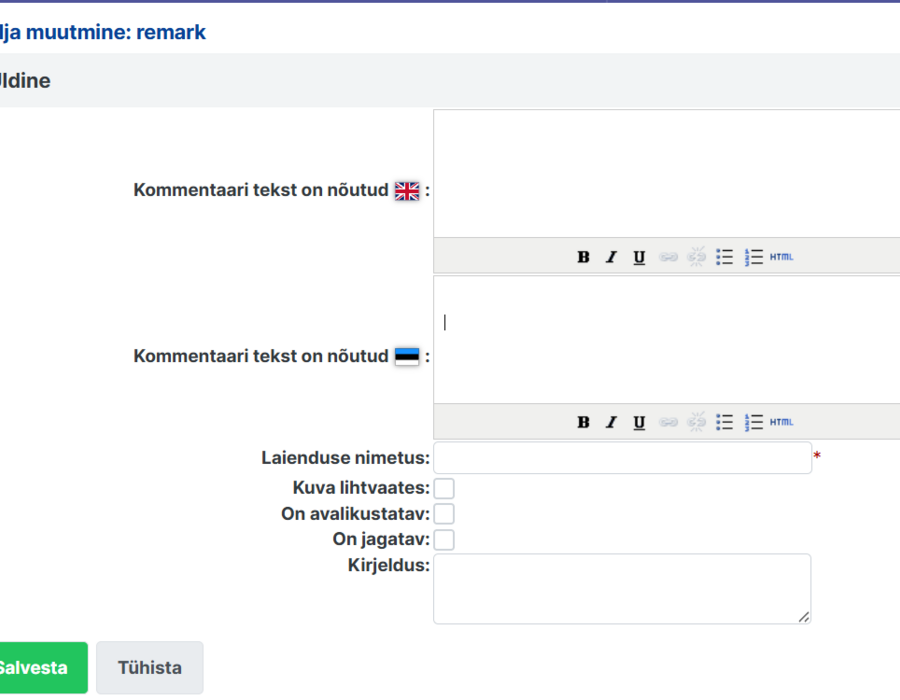Image resolution: width=900 pixels, height=700 pixels.
Task: Apply italic in the English comment toolbar
Action: (x=611, y=257)
